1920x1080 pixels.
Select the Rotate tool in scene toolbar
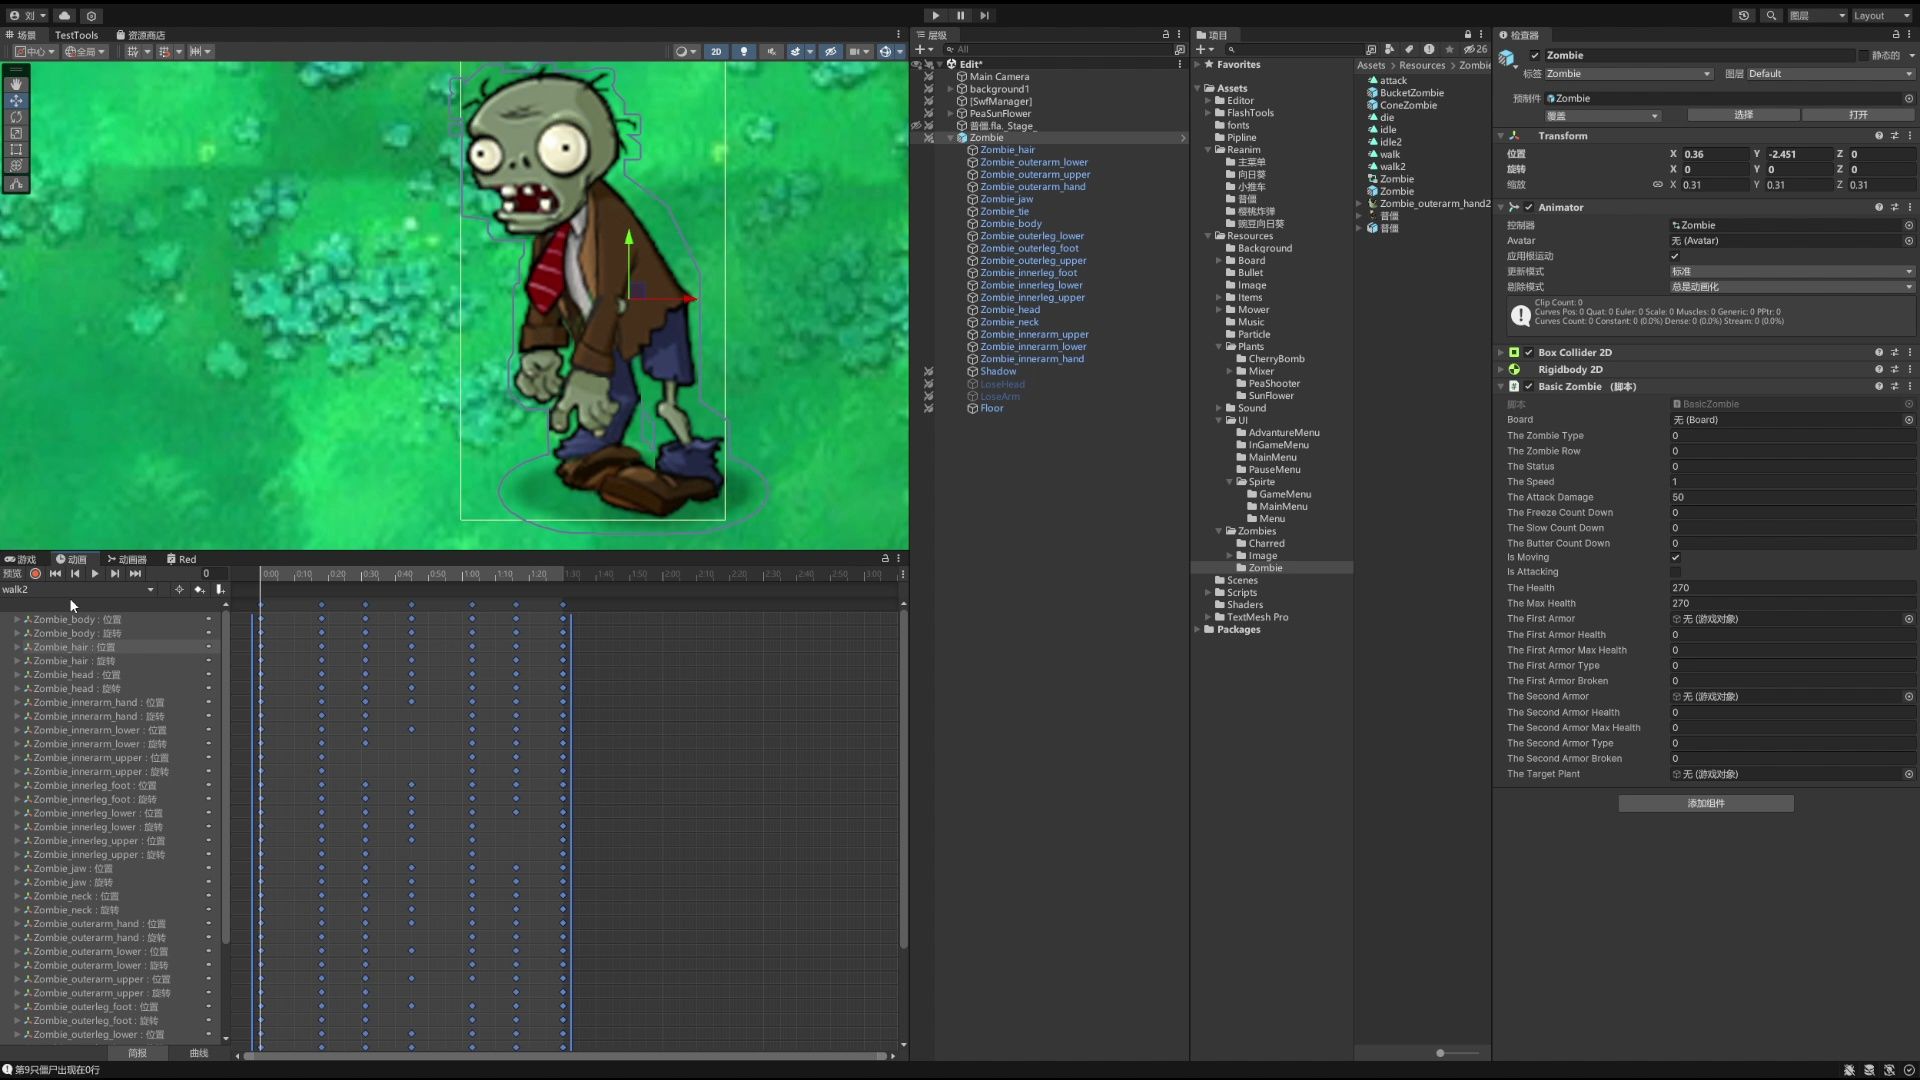click(16, 117)
